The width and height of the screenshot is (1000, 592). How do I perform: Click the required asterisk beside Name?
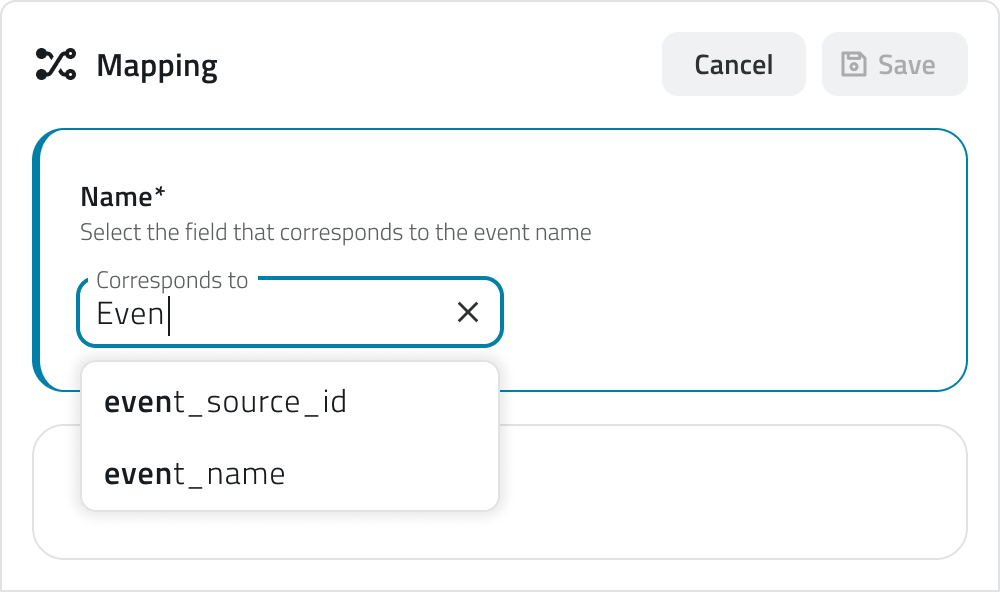159,195
